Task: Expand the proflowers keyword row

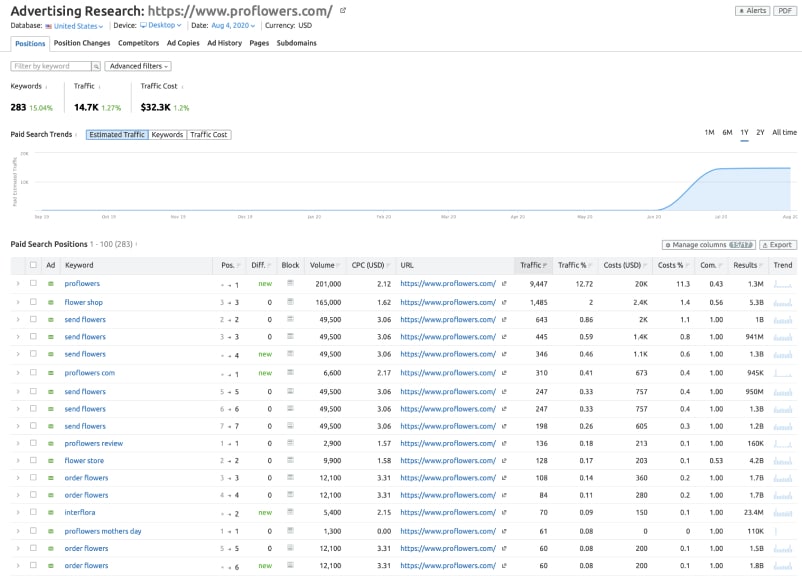Action: (x=18, y=283)
